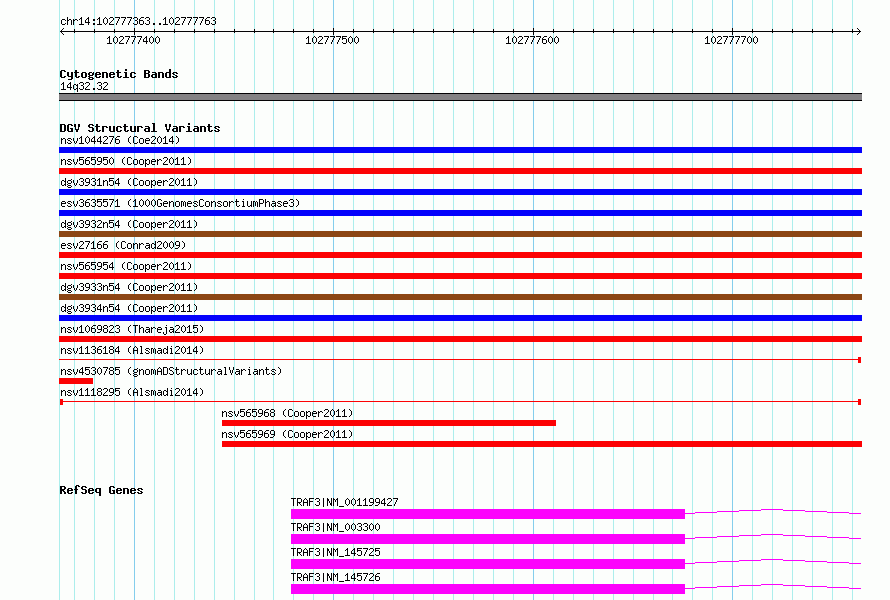Screen dimensions: 890x600
Task: Click the right arrow of the ruler
Action: 858,32
